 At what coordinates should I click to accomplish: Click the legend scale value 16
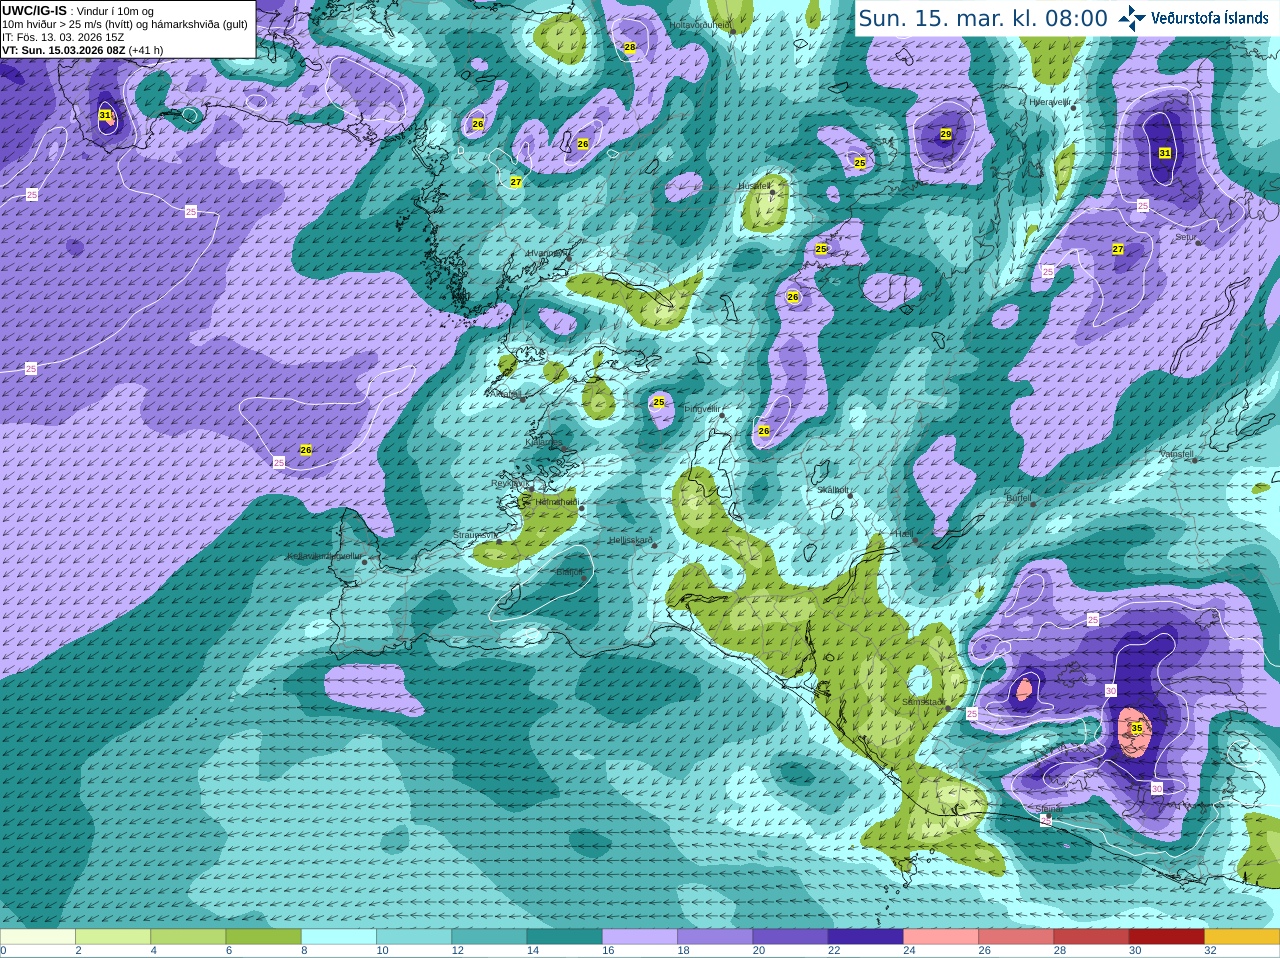pos(608,951)
